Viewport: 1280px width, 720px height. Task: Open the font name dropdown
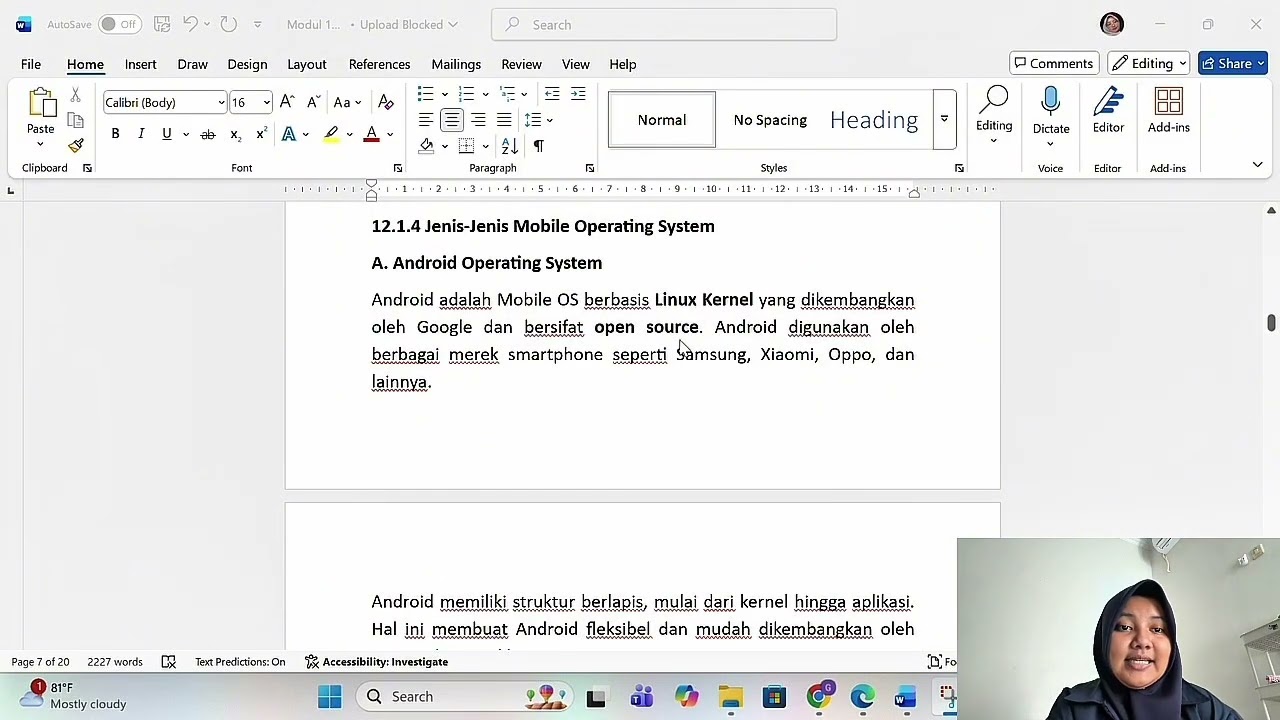[221, 102]
